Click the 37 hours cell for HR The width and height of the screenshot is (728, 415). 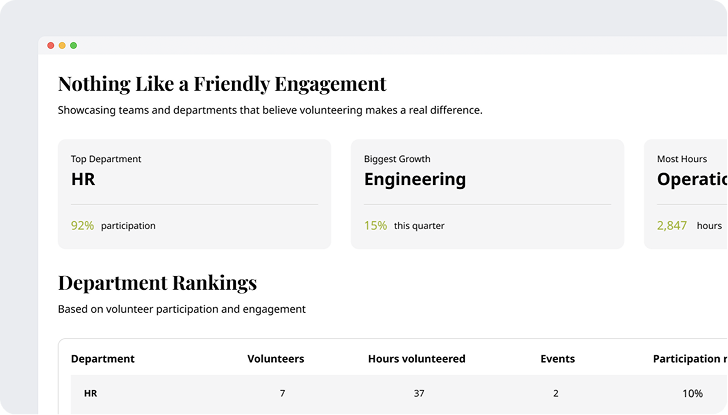[417, 394]
